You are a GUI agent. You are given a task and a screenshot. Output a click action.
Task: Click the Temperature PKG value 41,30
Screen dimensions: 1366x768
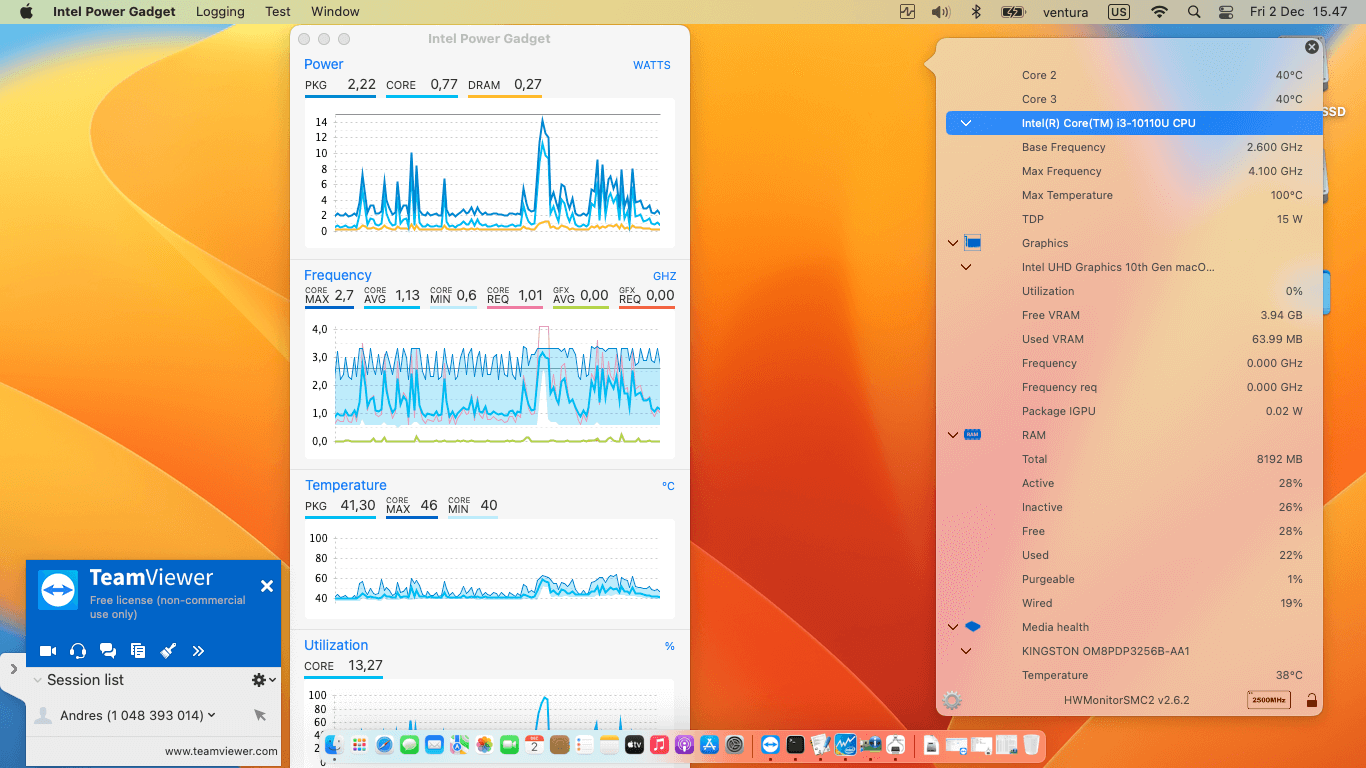358,506
